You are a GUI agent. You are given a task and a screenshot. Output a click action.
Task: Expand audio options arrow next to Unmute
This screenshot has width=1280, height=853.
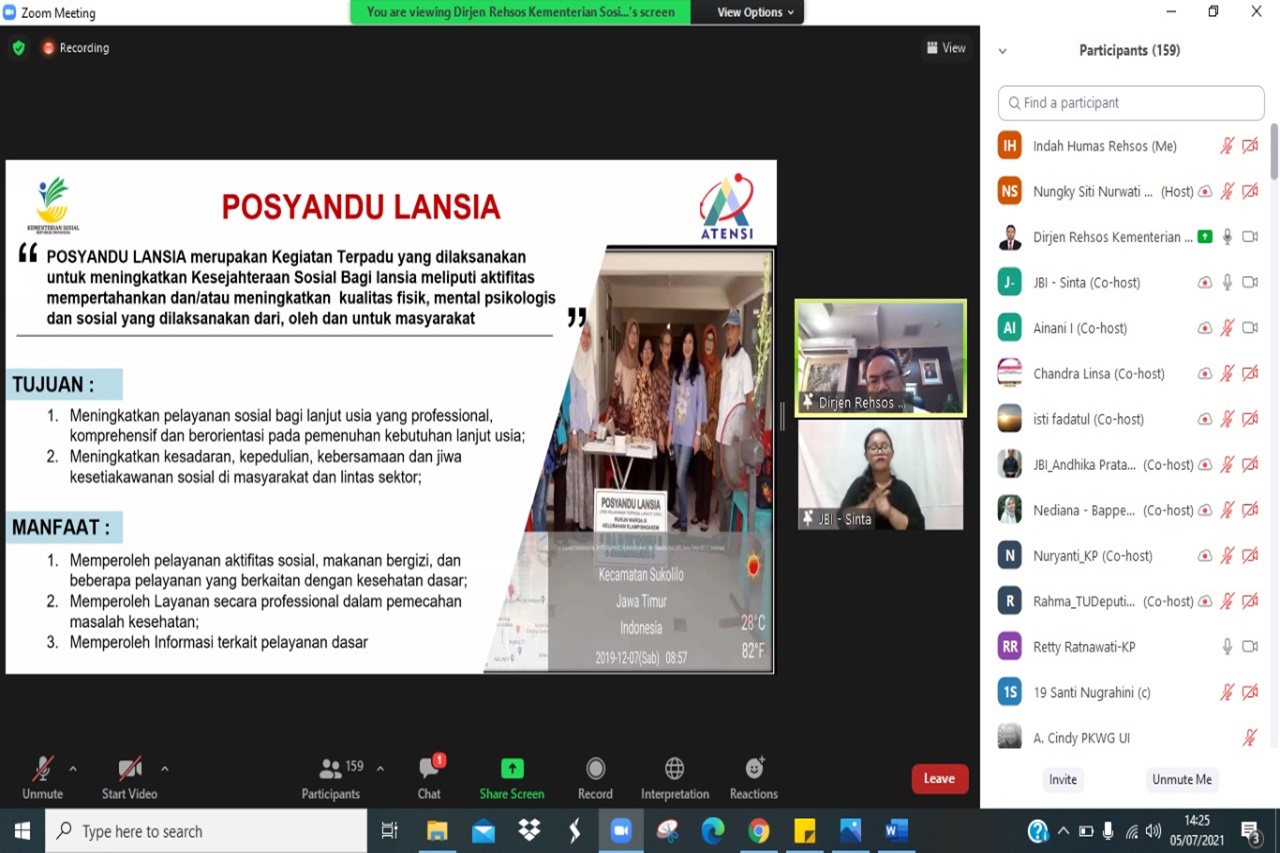pyautogui.click(x=73, y=769)
